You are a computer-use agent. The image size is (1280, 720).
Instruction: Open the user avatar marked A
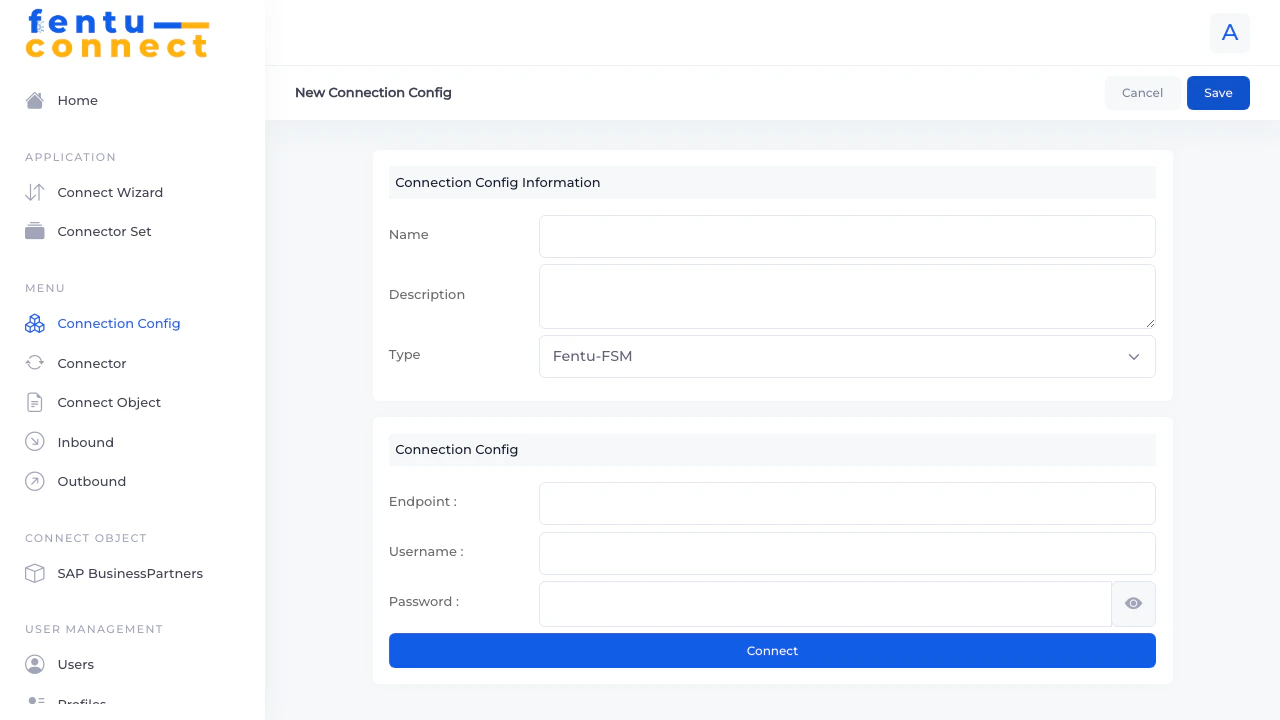pyautogui.click(x=1230, y=33)
